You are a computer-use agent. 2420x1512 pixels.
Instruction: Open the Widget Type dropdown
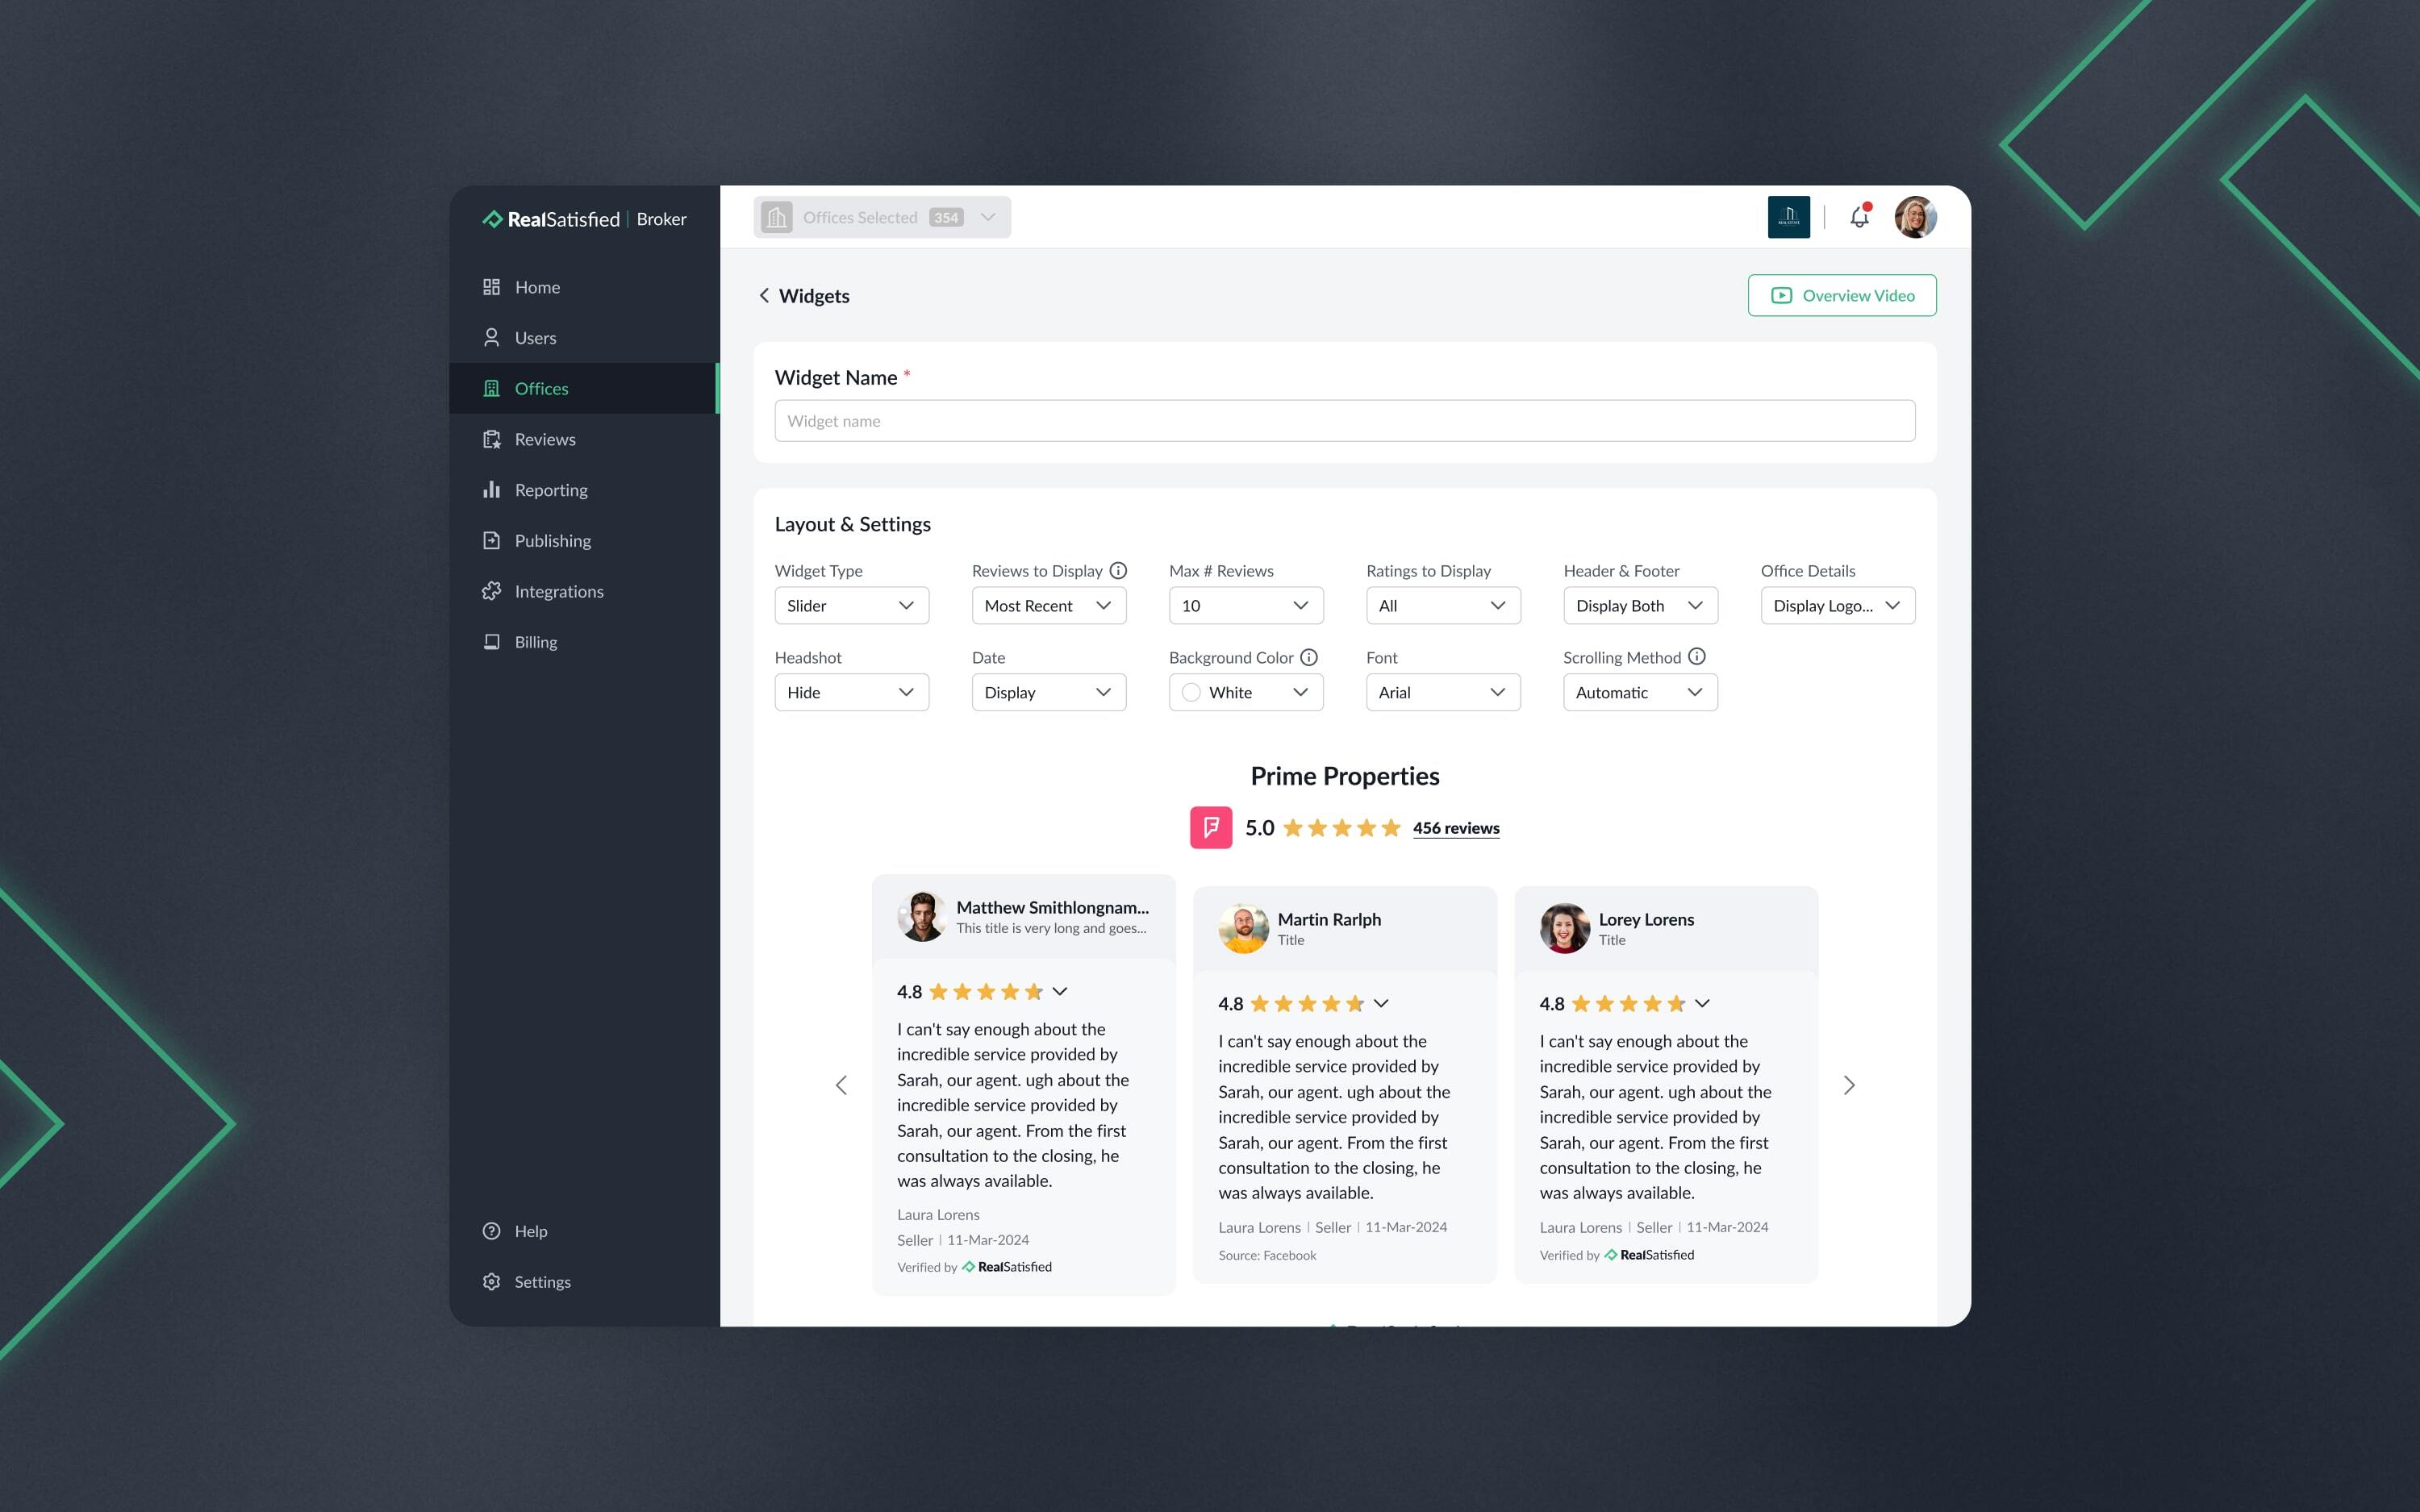coord(851,605)
